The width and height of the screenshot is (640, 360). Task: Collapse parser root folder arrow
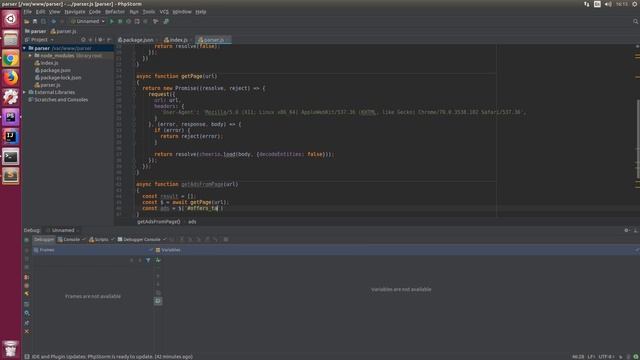[25, 48]
